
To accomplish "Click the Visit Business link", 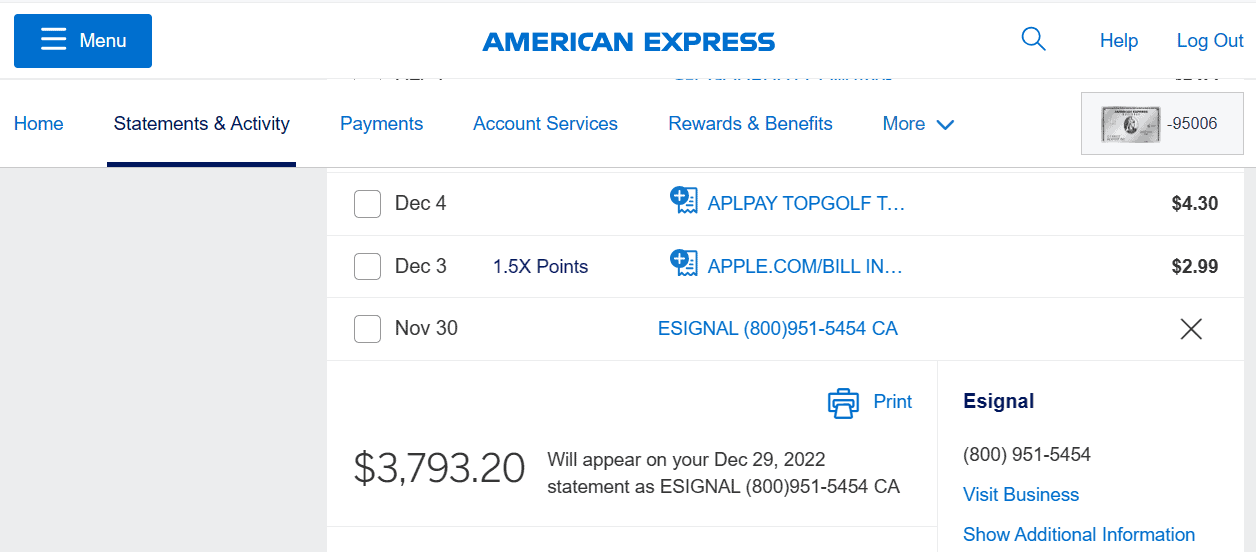I will [1021, 495].
